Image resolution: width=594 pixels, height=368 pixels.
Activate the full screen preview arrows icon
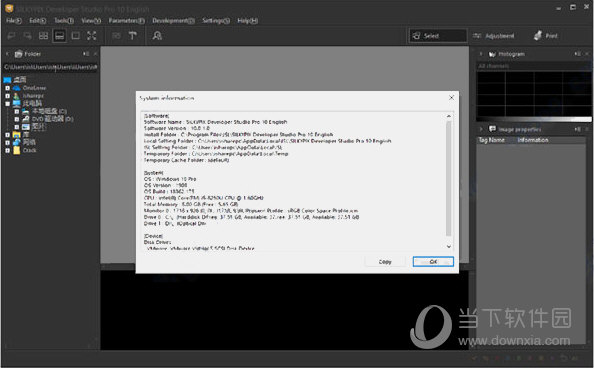coord(92,36)
